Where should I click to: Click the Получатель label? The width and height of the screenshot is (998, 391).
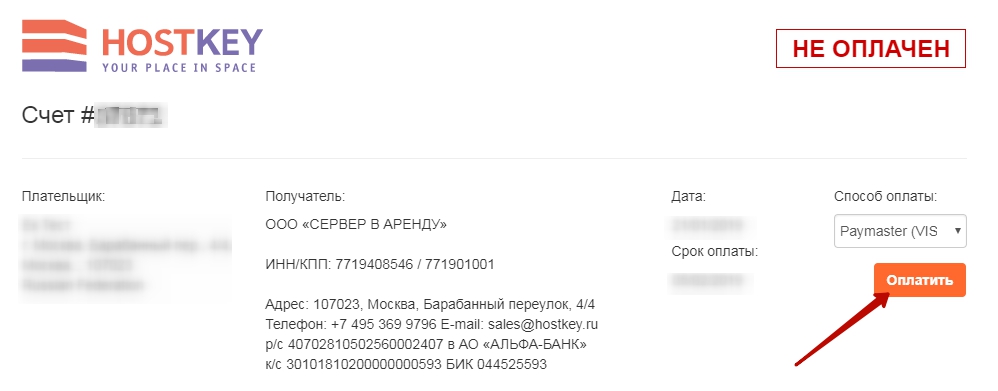[305, 196]
